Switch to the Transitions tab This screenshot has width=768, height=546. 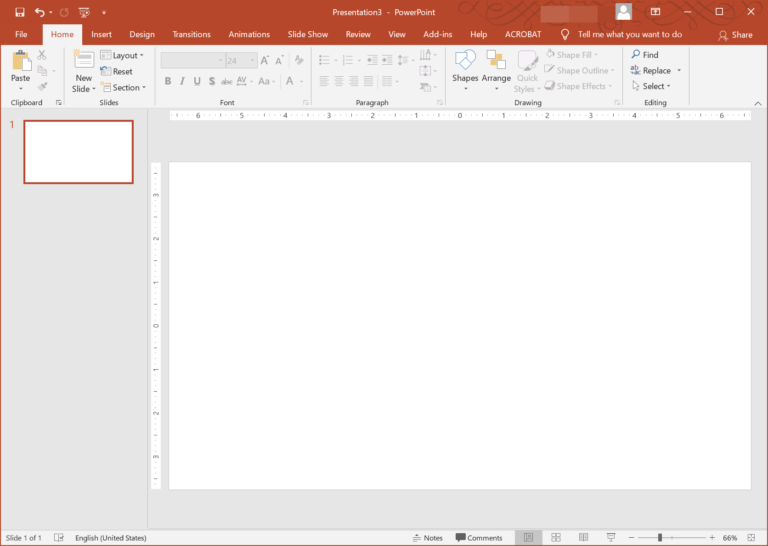click(191, 34)
